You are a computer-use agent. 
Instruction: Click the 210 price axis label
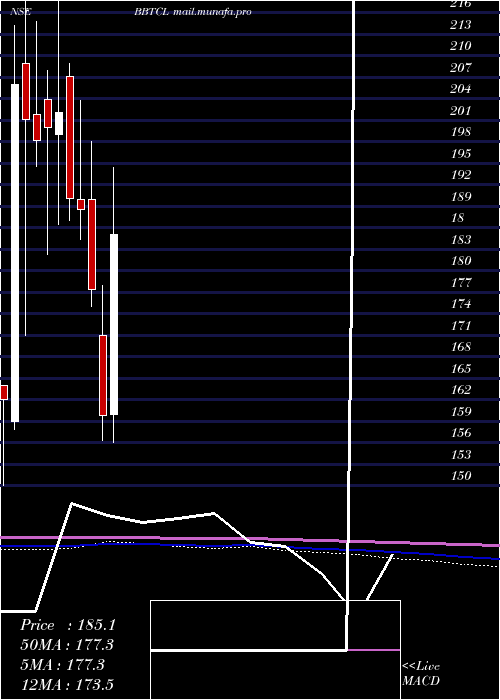click(x=461, y=46)
